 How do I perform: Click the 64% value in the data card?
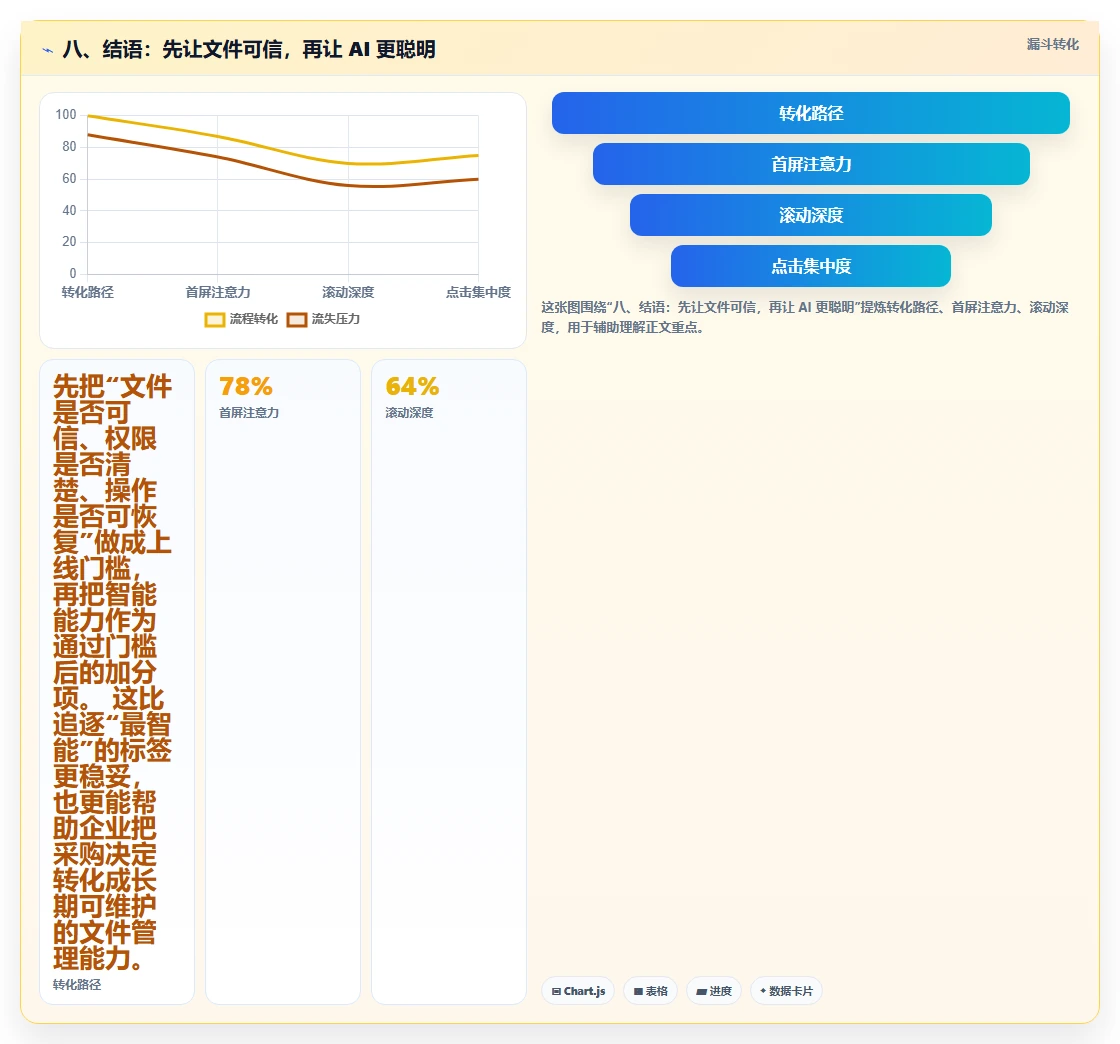pyautogui.click(x=412, y=387)
